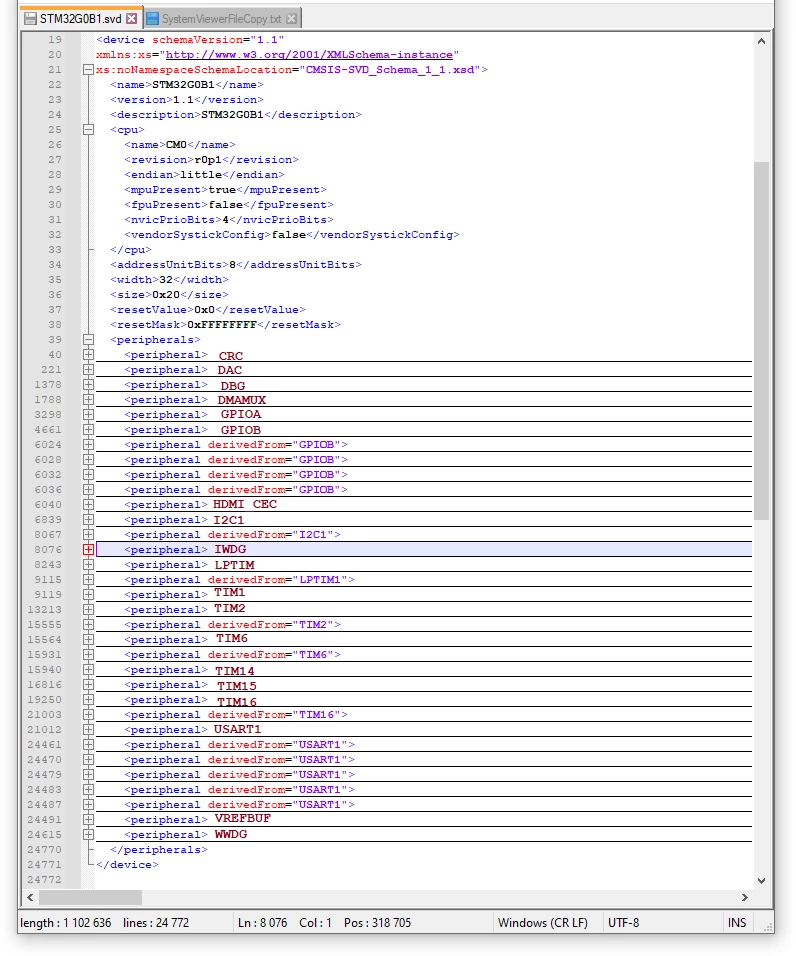The height and width of the screenshot is (956, 796).
Task: Click the length : 1 102 636 status text
Action: (x=66, y=922)
